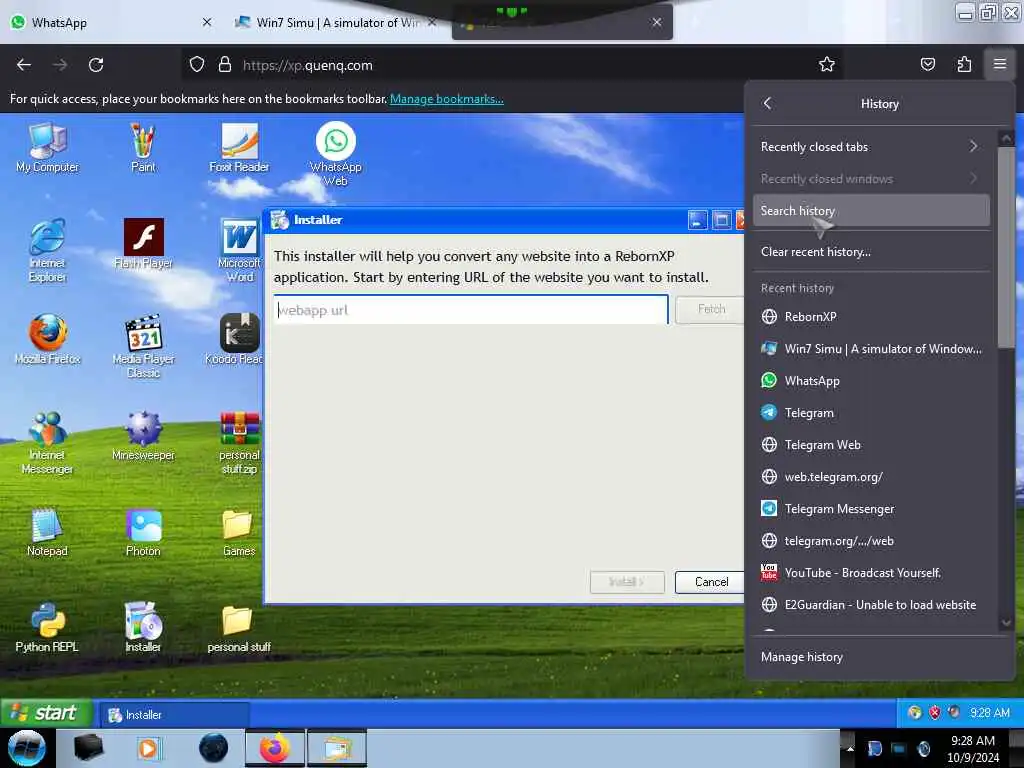Select Search history menu entry
This screenshot has height=768, width=1024.
pos(871,210)
